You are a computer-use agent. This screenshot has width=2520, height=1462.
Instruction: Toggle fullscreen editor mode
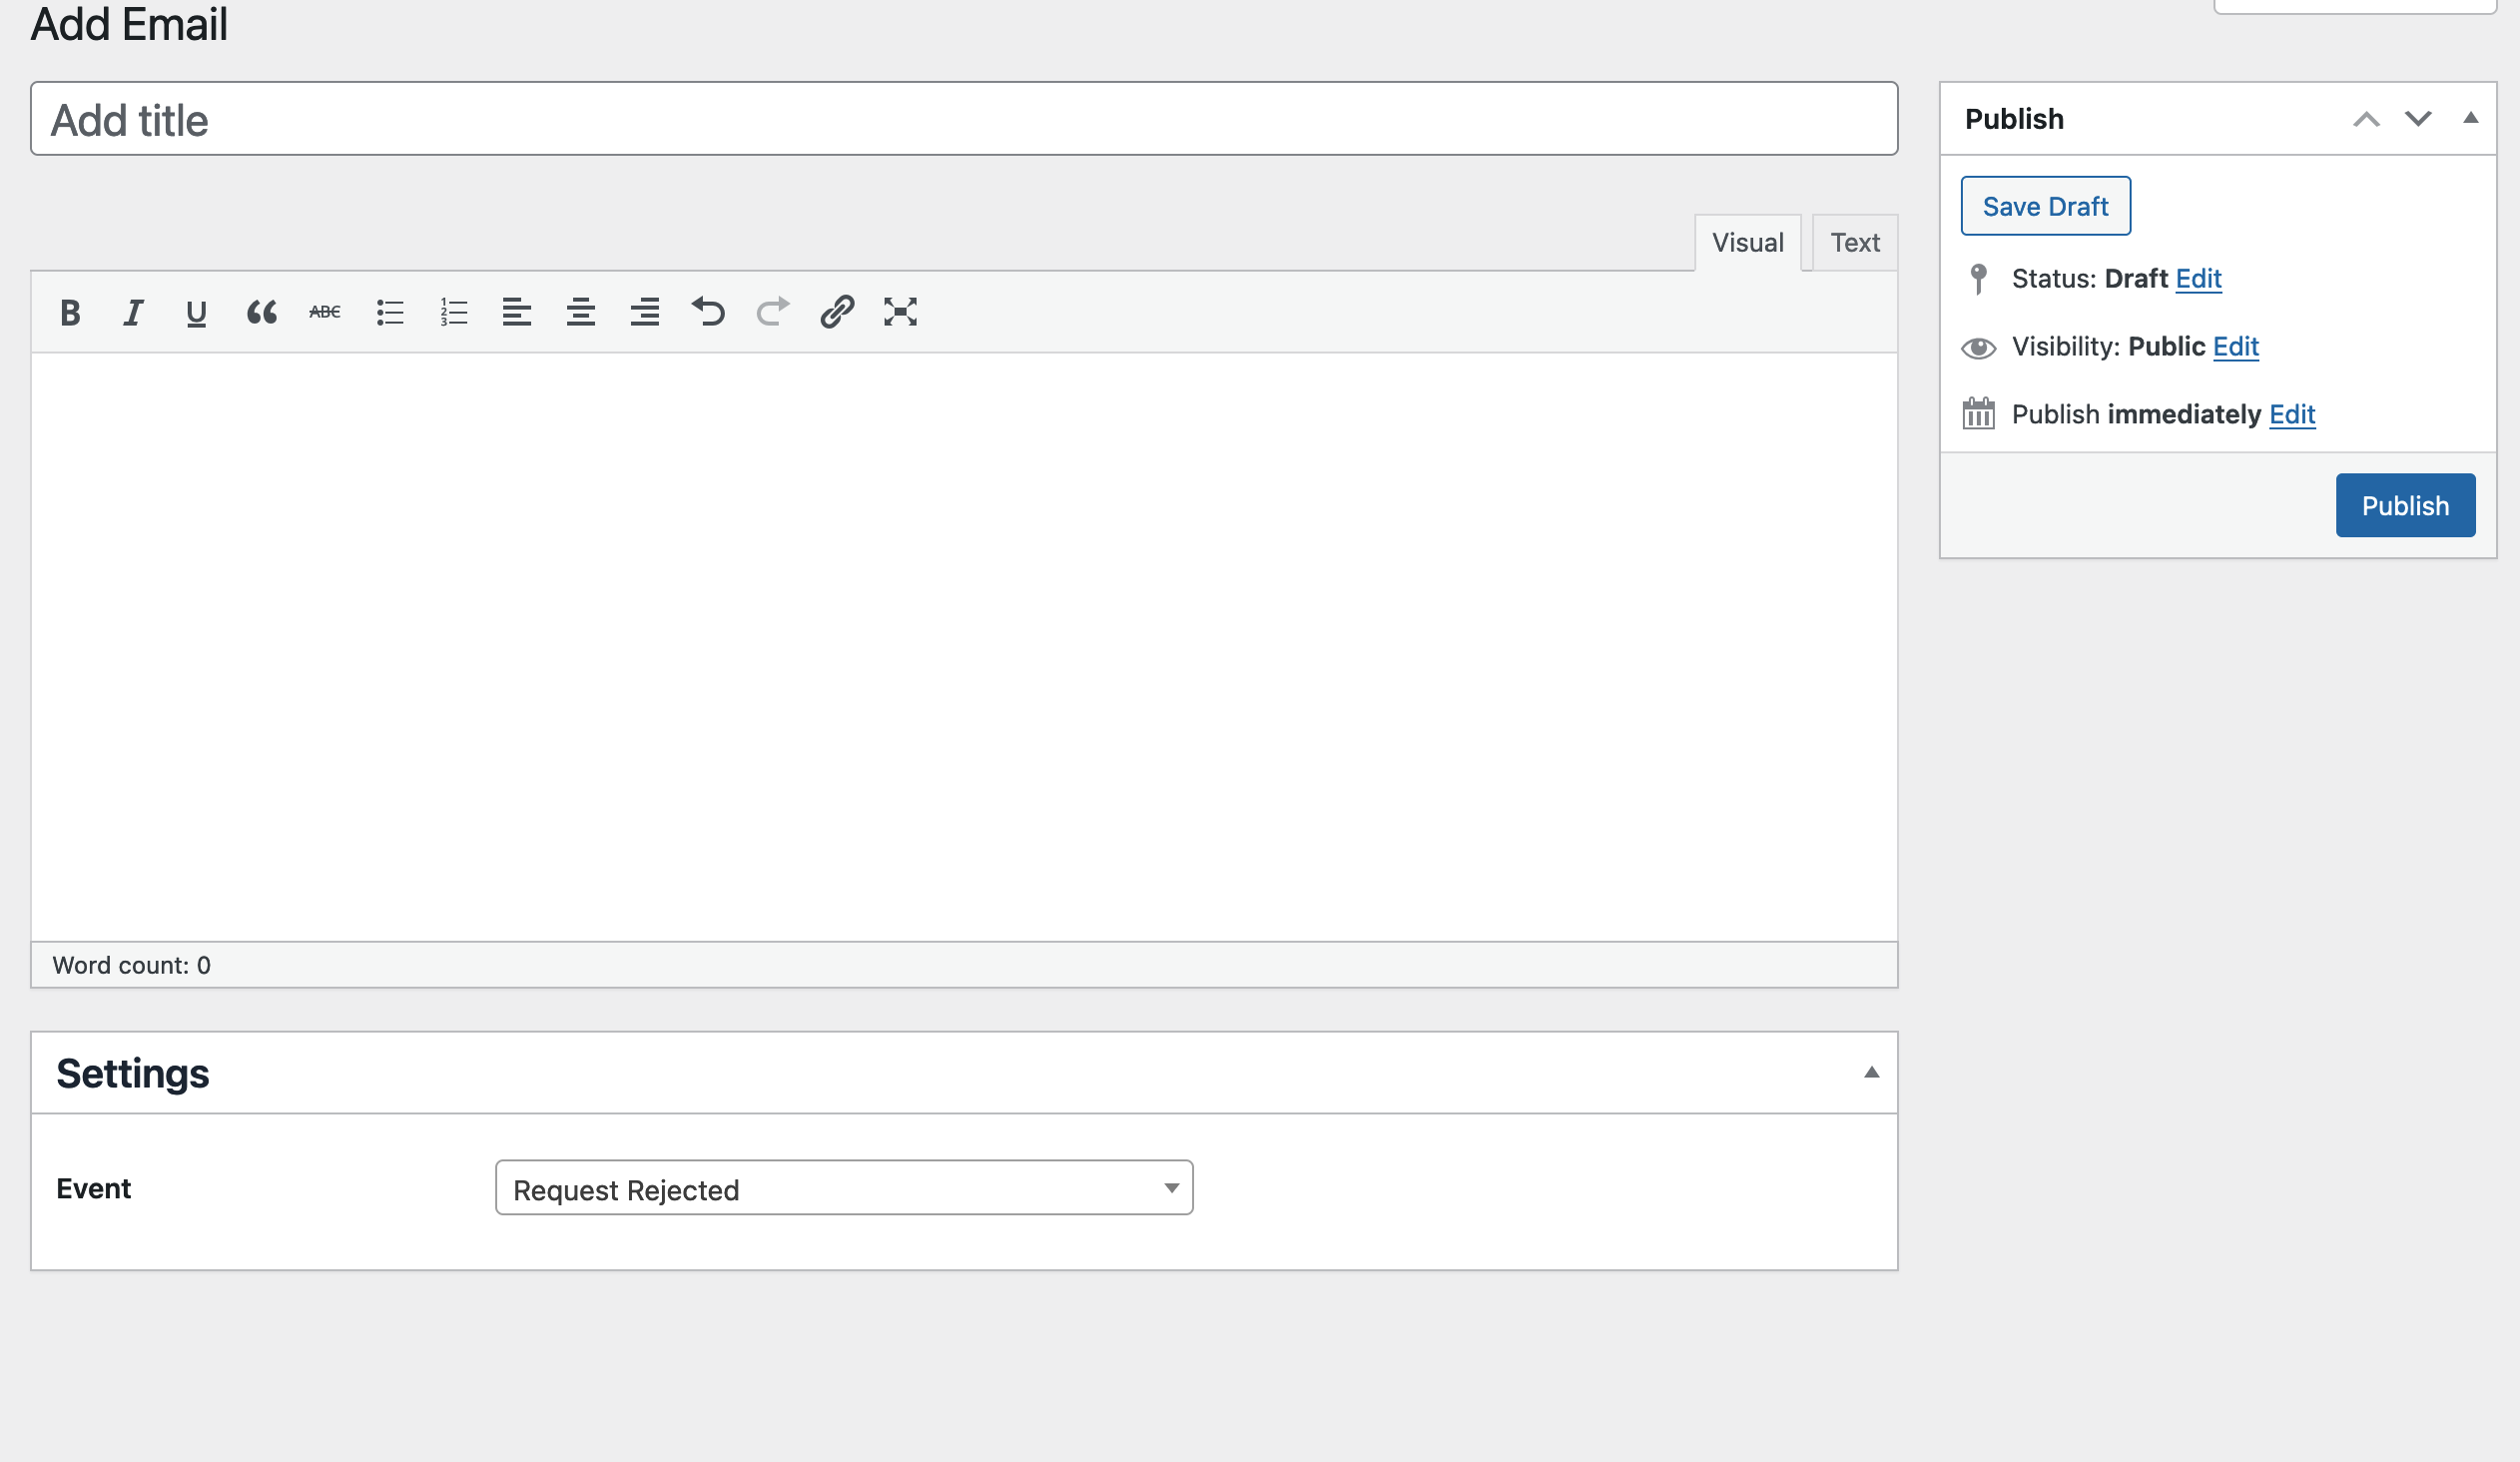[x=901, y=313]
